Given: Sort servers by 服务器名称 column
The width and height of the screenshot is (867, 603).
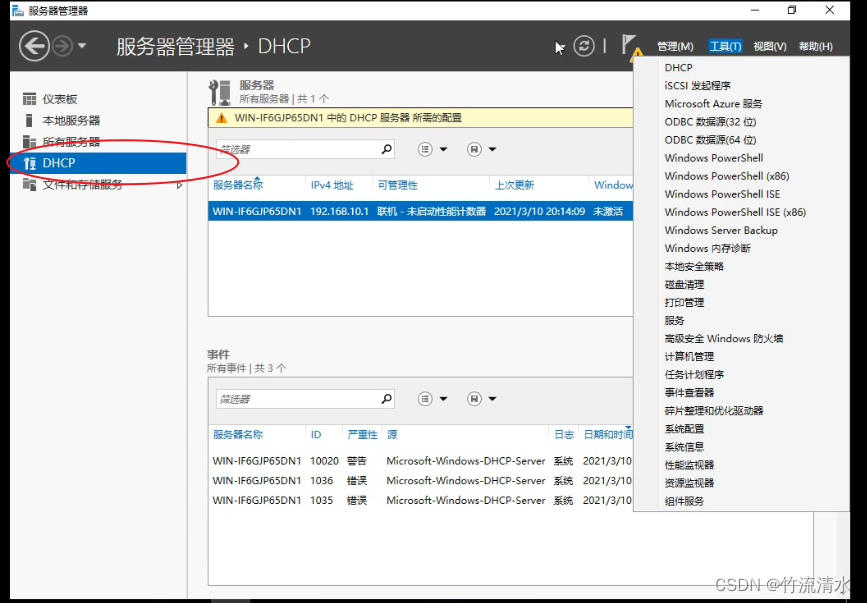Looking at the screenshot, I should (238, 185).
